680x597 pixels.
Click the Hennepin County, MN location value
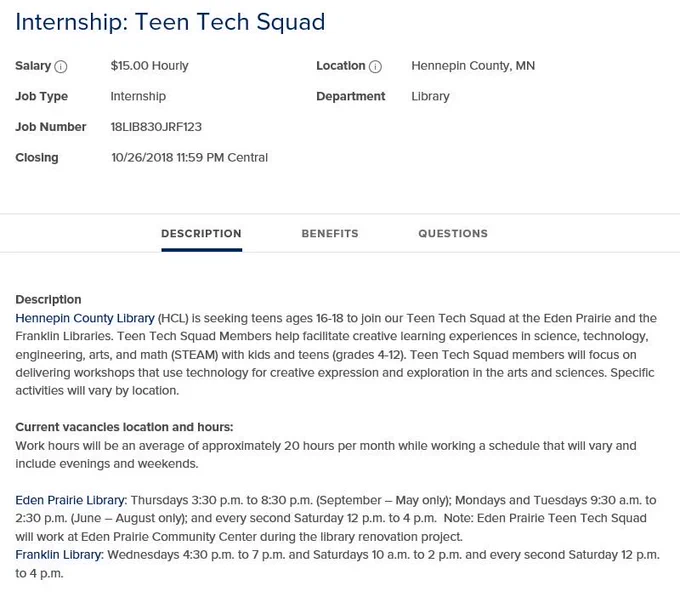(473, 66)
